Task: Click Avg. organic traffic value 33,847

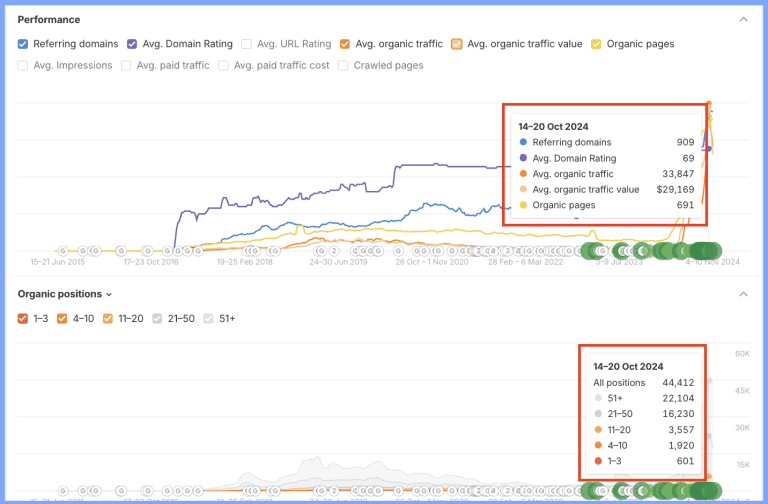Action: (x=678, y=174)
